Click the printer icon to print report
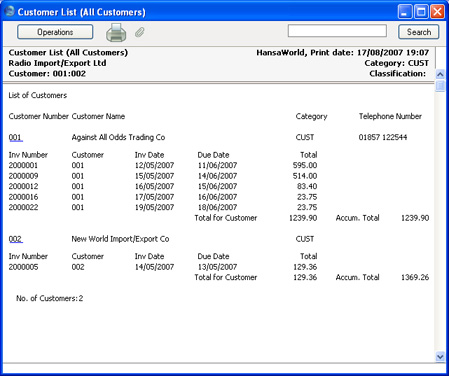 coord(116,33)
